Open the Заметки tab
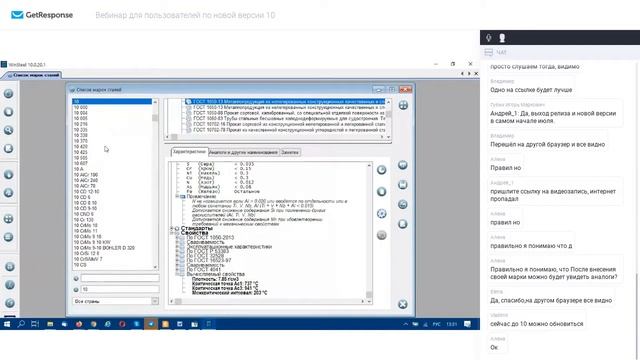 290,152
